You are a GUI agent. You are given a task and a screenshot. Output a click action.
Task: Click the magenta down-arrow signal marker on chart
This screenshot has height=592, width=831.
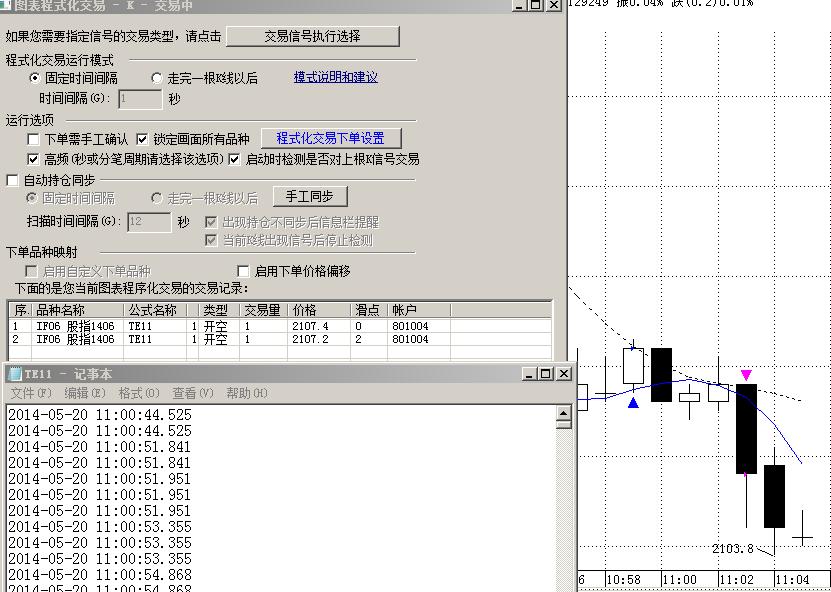tap(746, 375)
